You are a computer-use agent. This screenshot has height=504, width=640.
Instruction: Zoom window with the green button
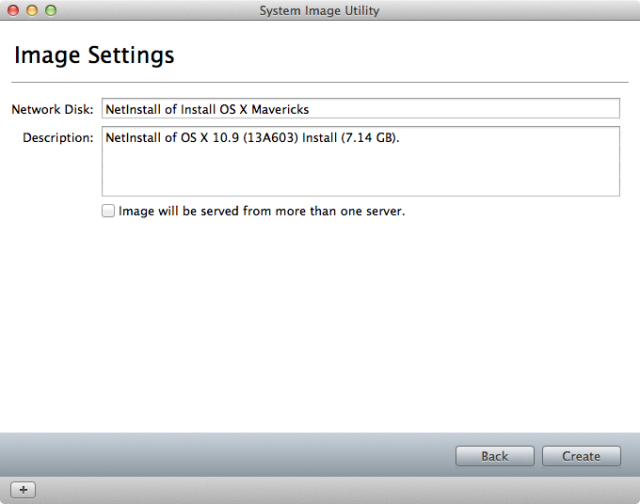tap(51, 10)
